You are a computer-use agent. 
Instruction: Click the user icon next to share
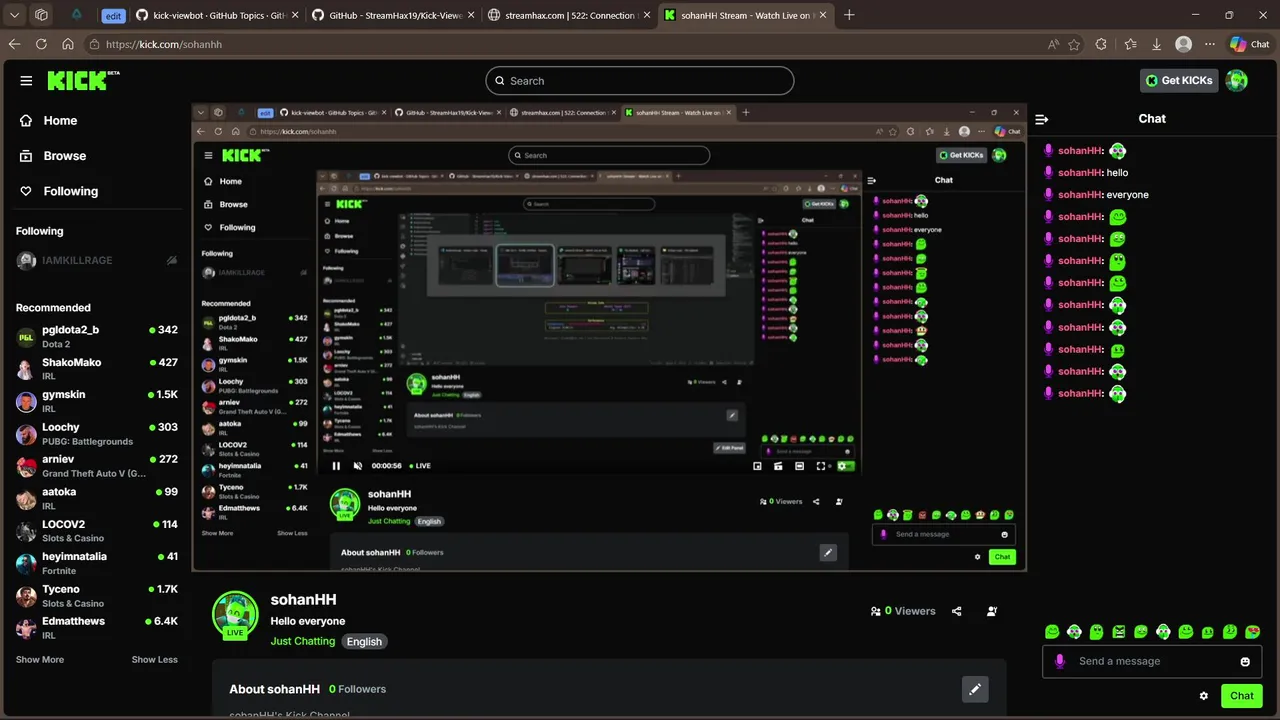coord(992,611)
